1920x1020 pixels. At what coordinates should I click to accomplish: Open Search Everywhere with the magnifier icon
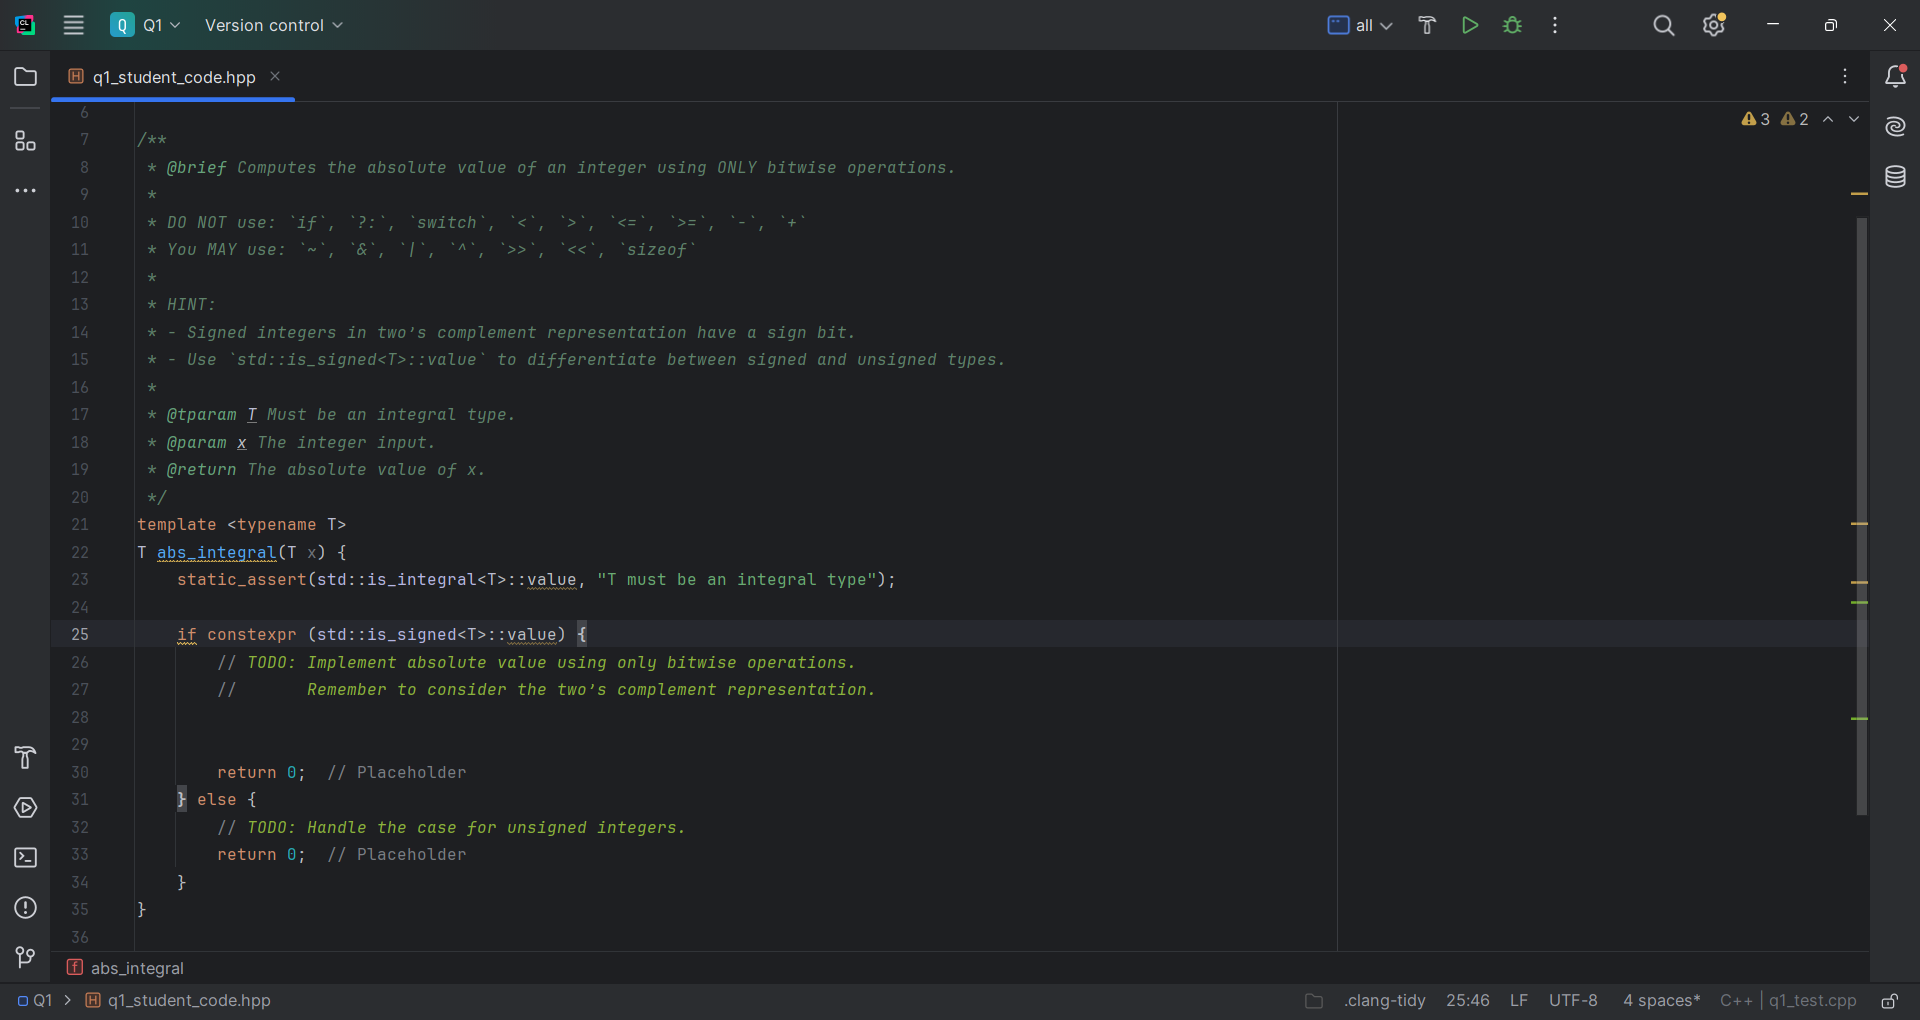pyautogui.click(x=1663, y=25)
